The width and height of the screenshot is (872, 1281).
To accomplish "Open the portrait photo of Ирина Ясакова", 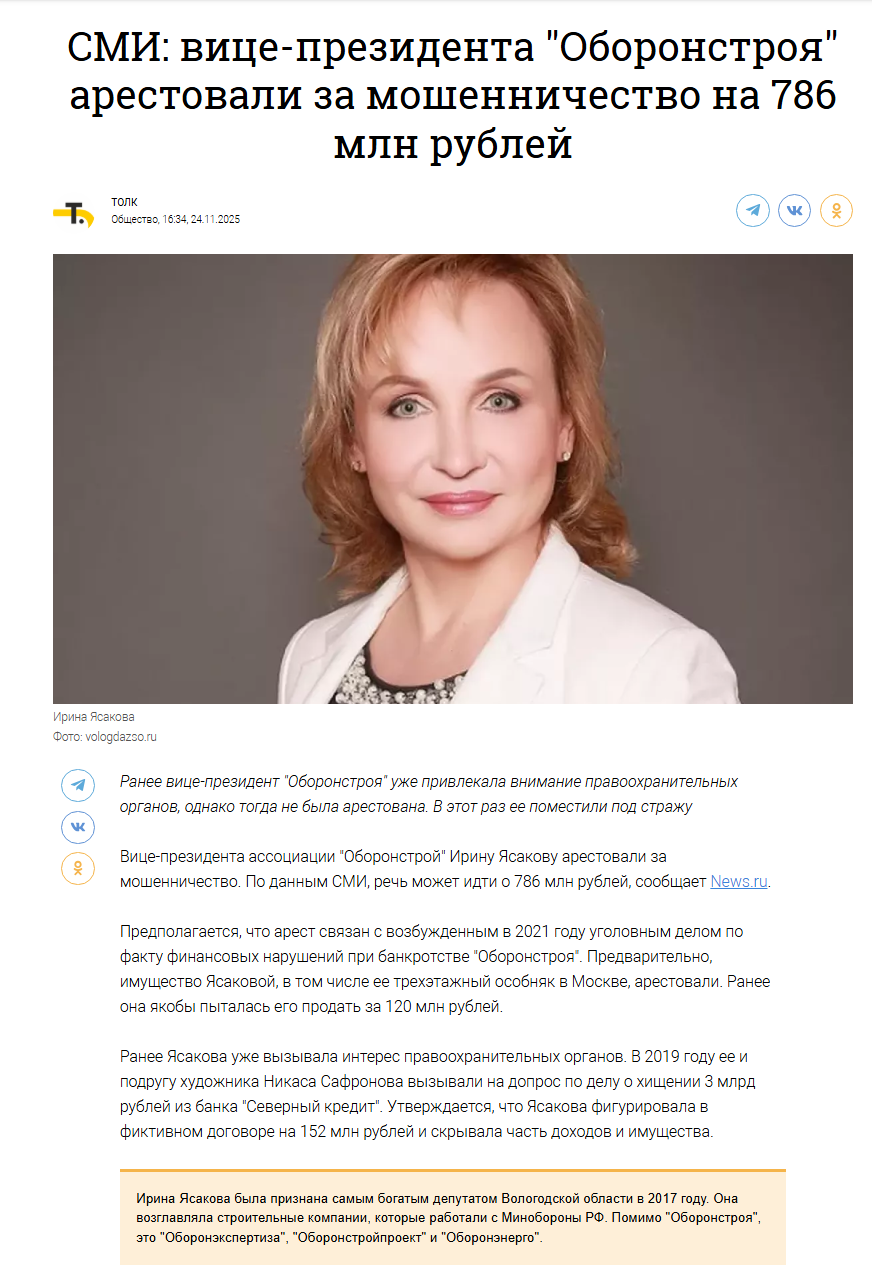I will click(x=453, y=478).
